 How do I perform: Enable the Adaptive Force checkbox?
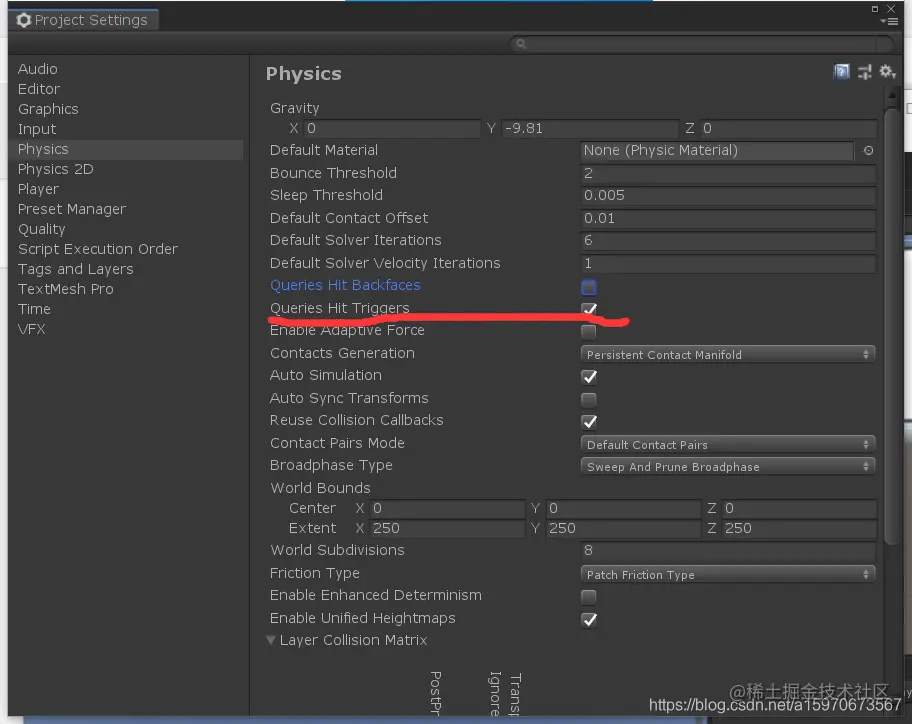[x=589, y=331]
